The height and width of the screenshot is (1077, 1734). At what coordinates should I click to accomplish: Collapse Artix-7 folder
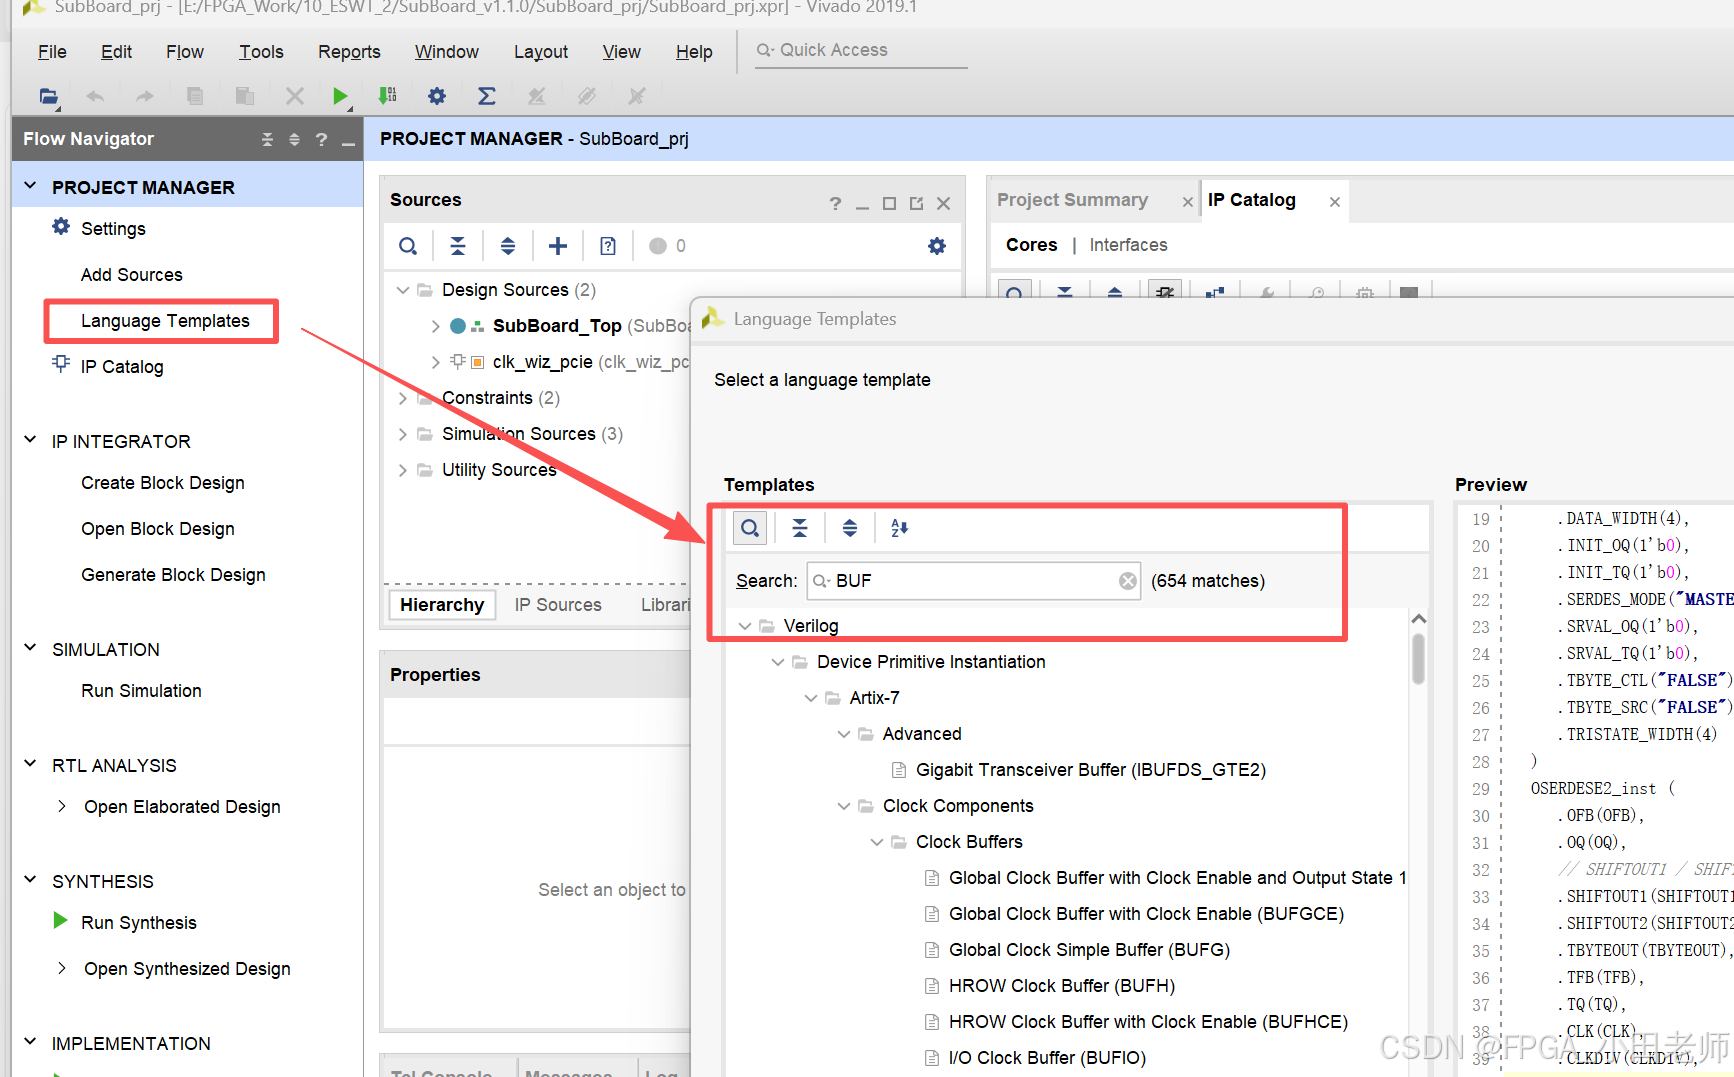[810, 698]
